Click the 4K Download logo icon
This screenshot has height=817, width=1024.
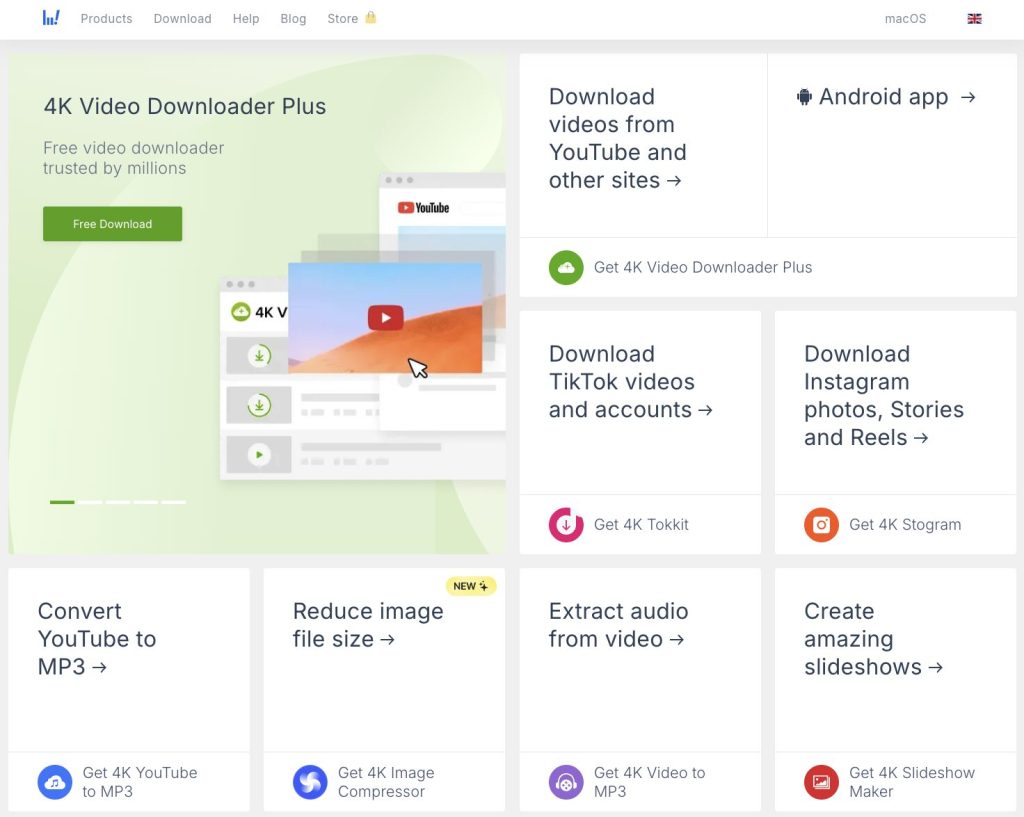(51, 18)
